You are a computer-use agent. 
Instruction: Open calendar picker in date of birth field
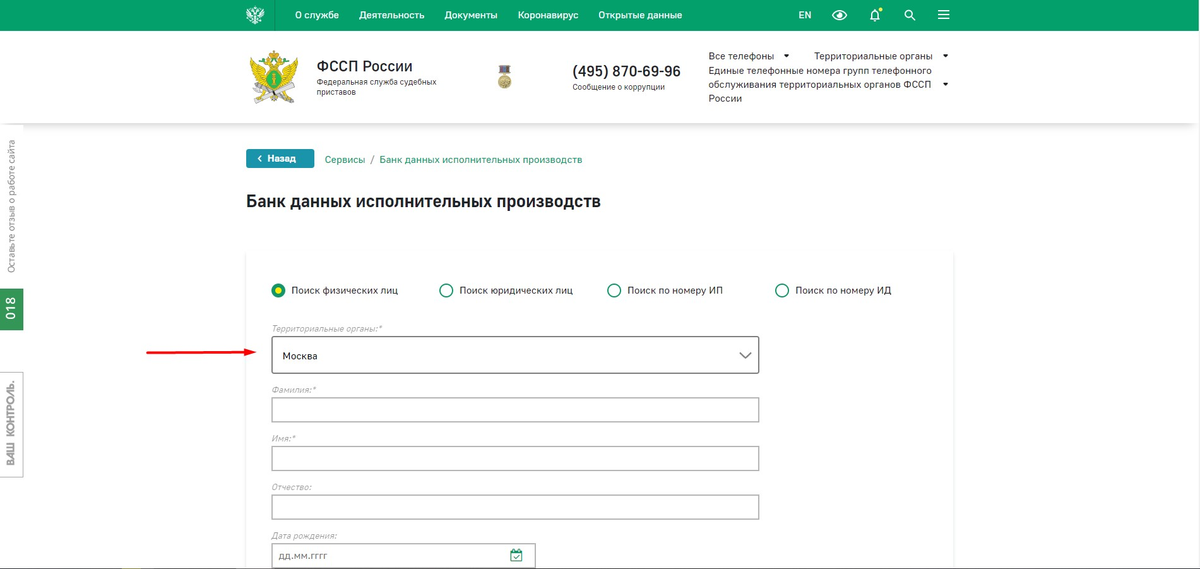tap(516, 555)
